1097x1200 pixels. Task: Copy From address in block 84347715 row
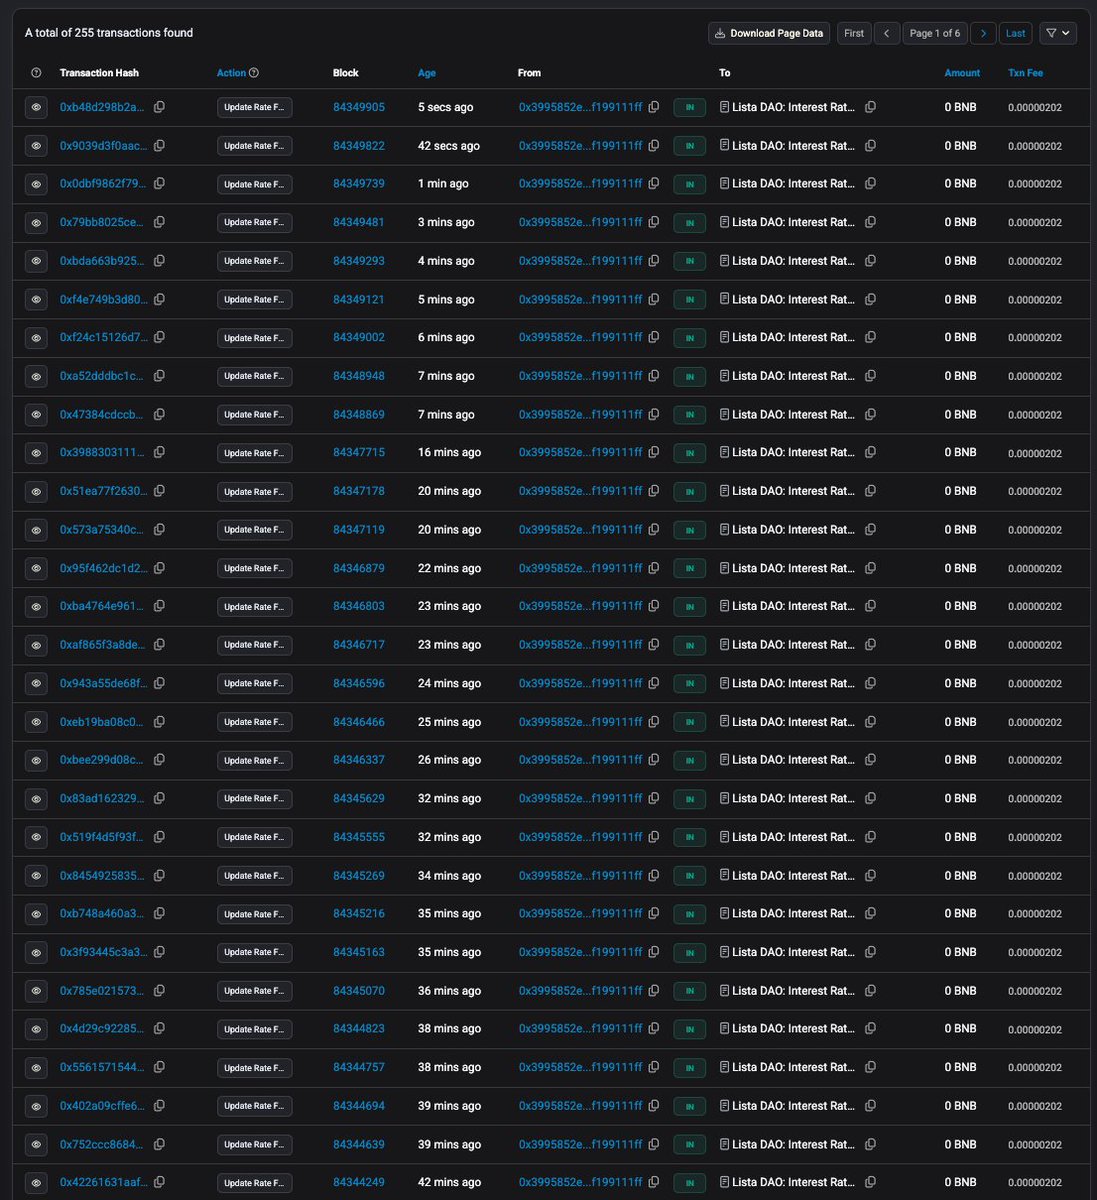tap(653, 453)
